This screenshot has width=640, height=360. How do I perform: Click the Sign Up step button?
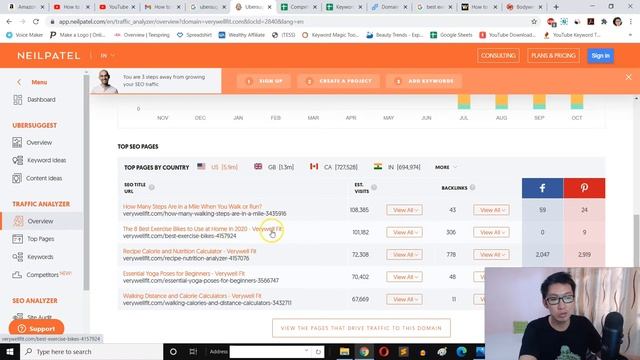[x=264, y=81]
